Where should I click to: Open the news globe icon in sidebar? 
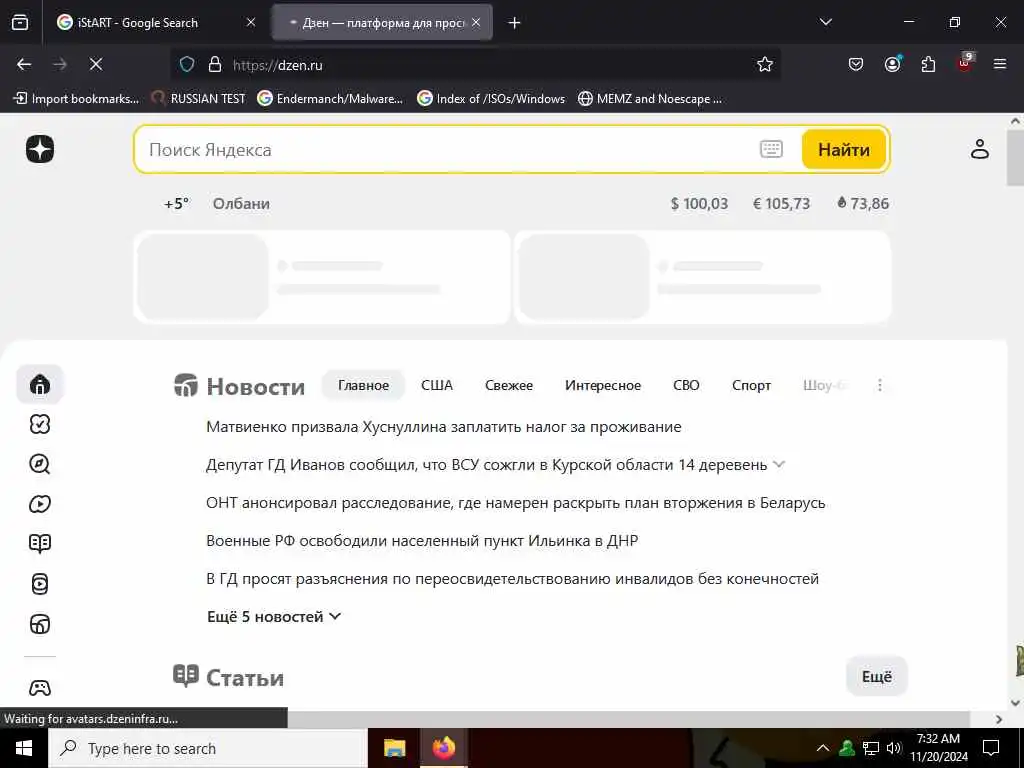tap(40, 624)
